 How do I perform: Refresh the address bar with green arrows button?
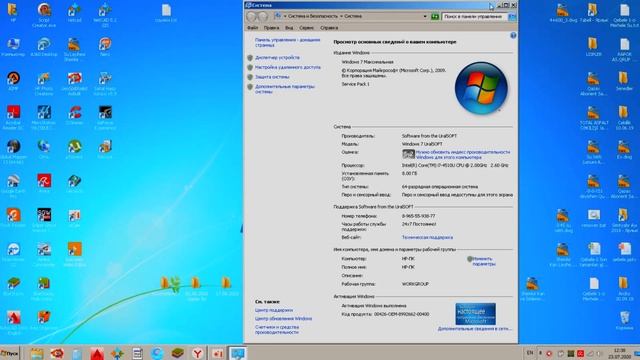pyautogui.click(x=435, y=16)
